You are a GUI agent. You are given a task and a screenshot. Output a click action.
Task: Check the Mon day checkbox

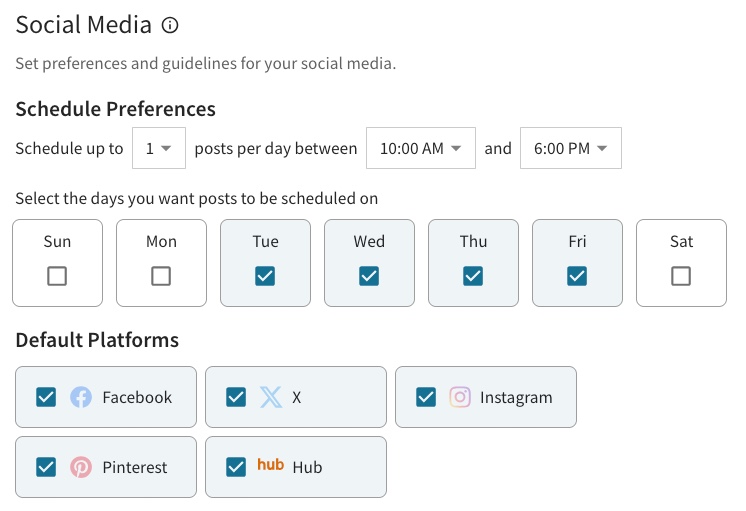161,276
